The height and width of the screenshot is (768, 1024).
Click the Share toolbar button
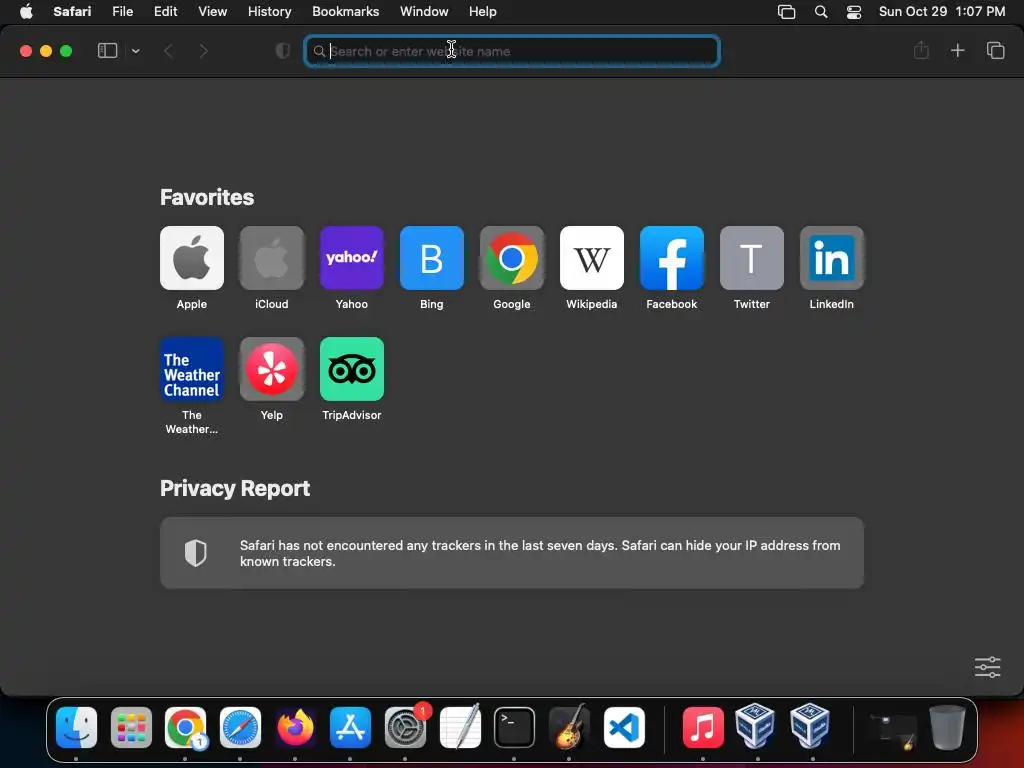click(x=921, y=50)
